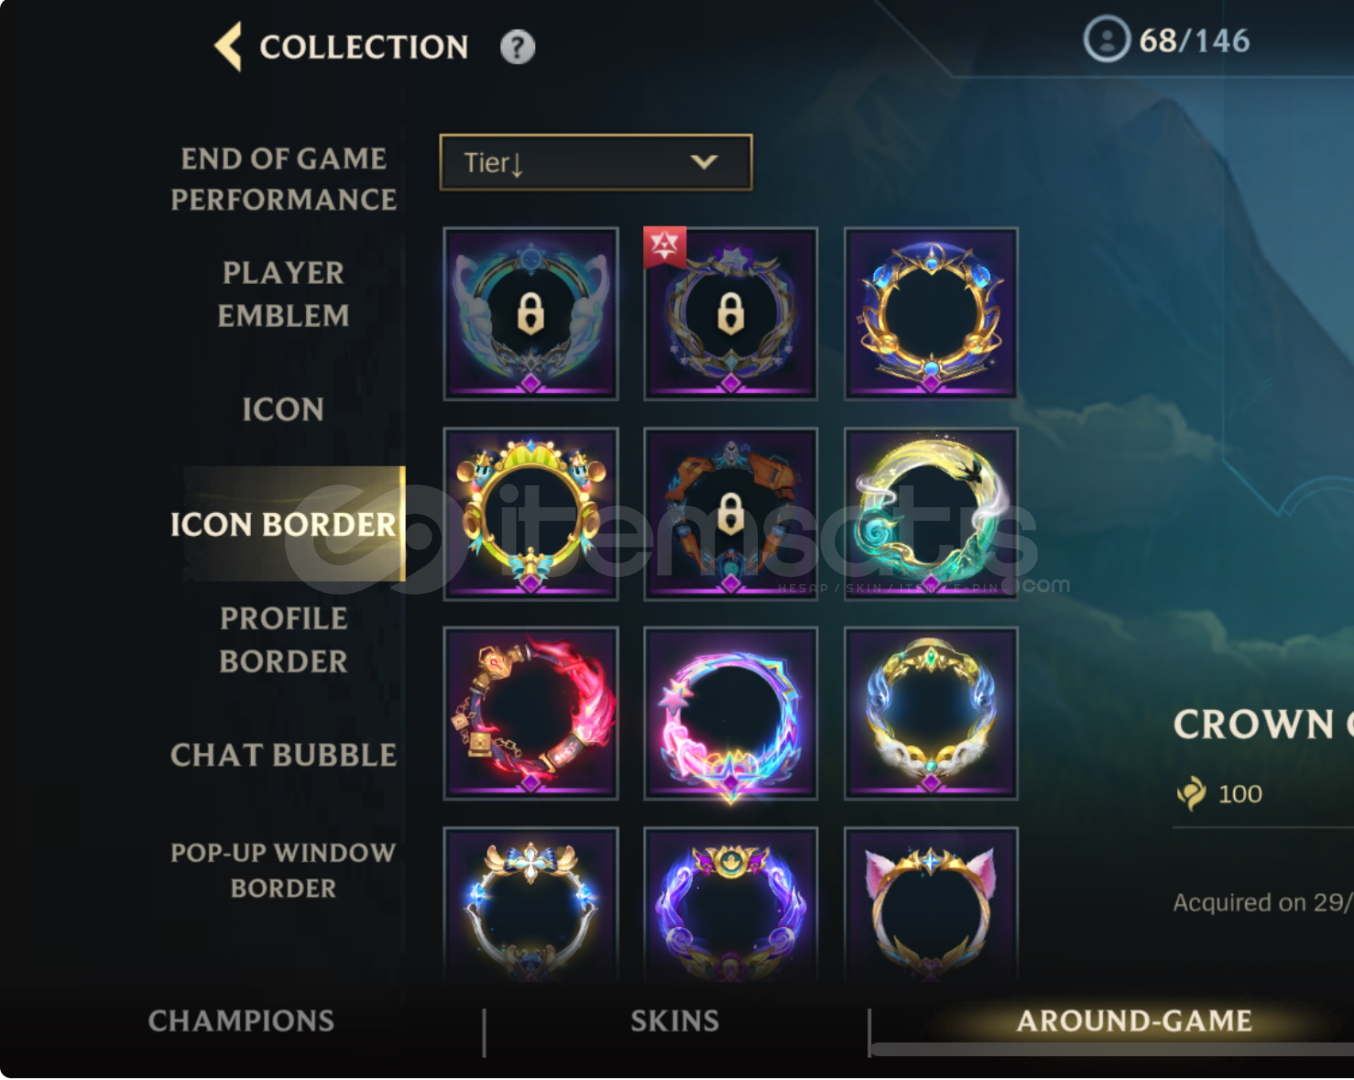Open the question mark help icon
This screenshot has width=1354, height=1080.
(517, 47)
